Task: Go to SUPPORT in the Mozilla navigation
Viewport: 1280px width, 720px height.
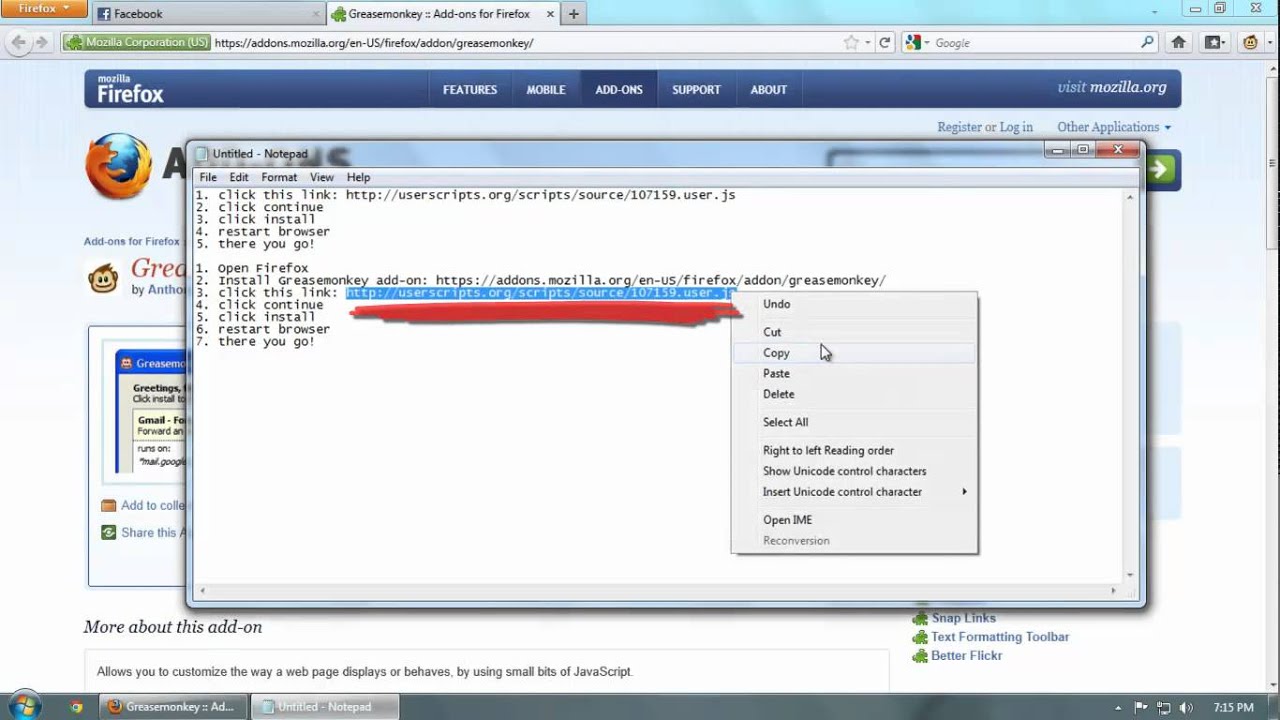Action: pos(696,90)
